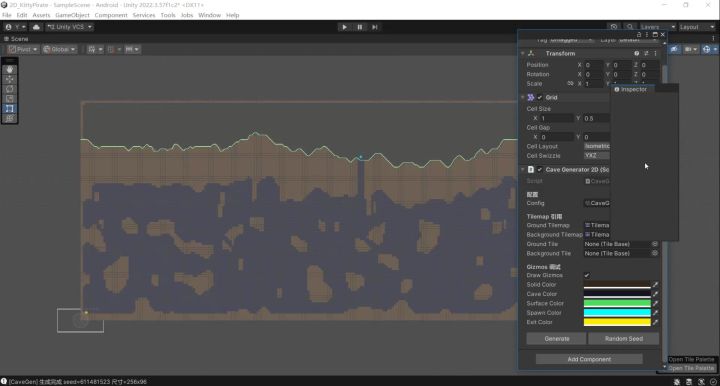720x386 pixels.
Task: Open the Pivot handle position dropdown
Action: (x=23, y=49)
